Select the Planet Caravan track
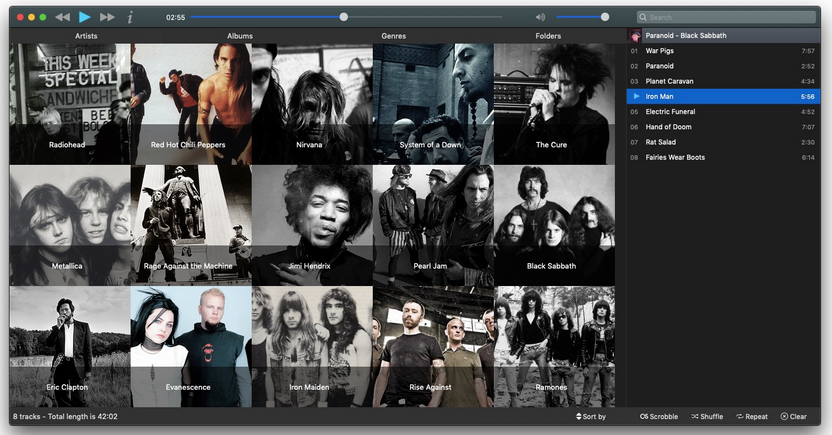Screen dimensions: 832x435 click(x=723, y=81)
